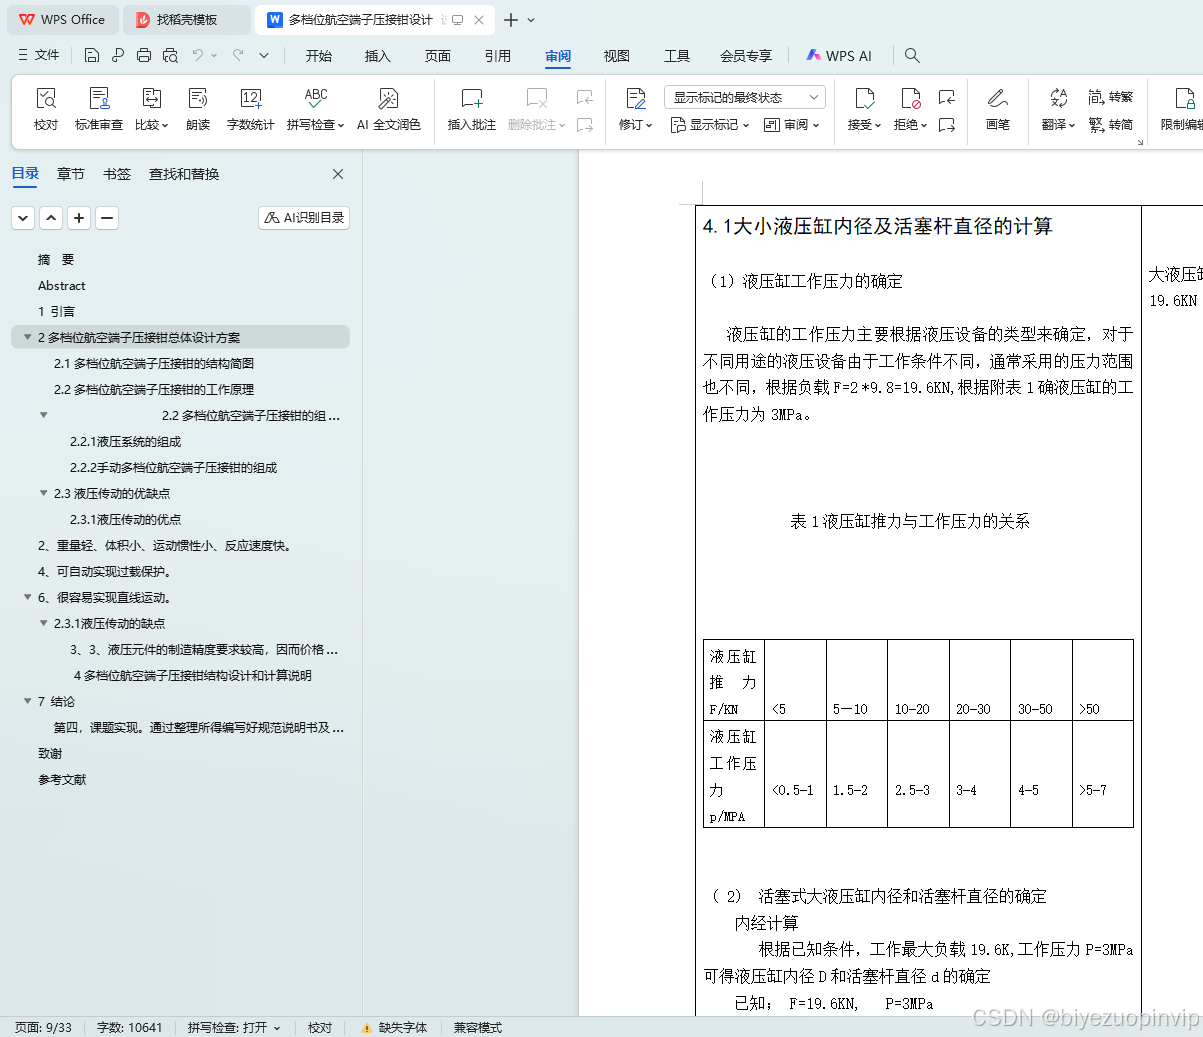1203x1037 pixels.
Task: Jump to 参考文献 in the outline
Action: click(x=62, y=779)
